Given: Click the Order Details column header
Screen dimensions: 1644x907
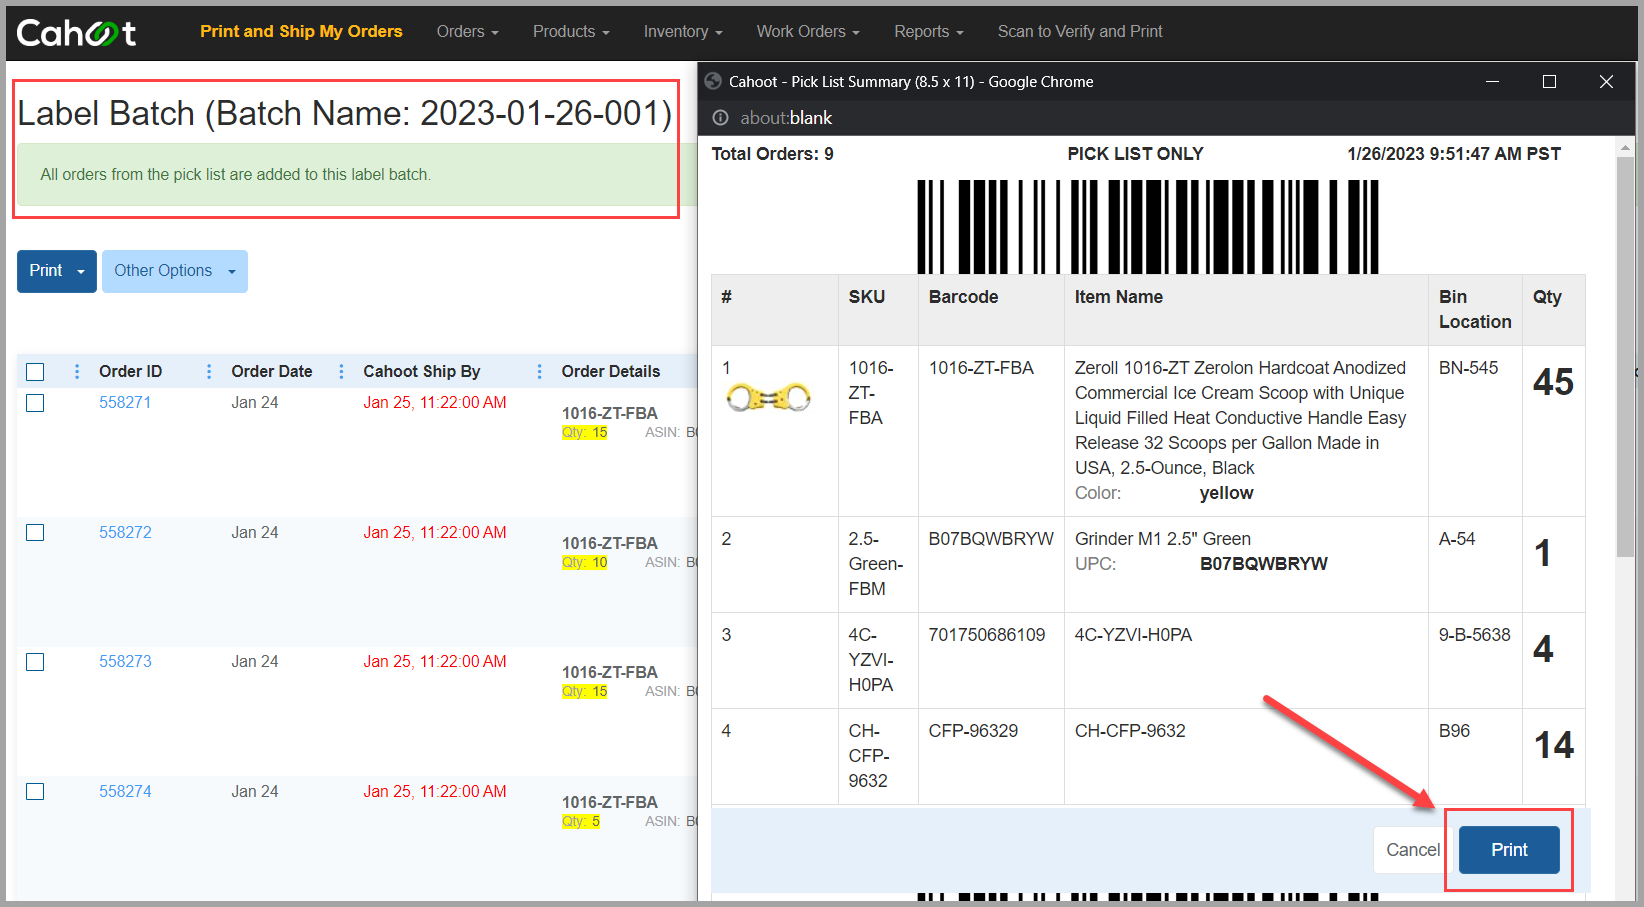Looking at the screenshot, I should coord(610,372).
